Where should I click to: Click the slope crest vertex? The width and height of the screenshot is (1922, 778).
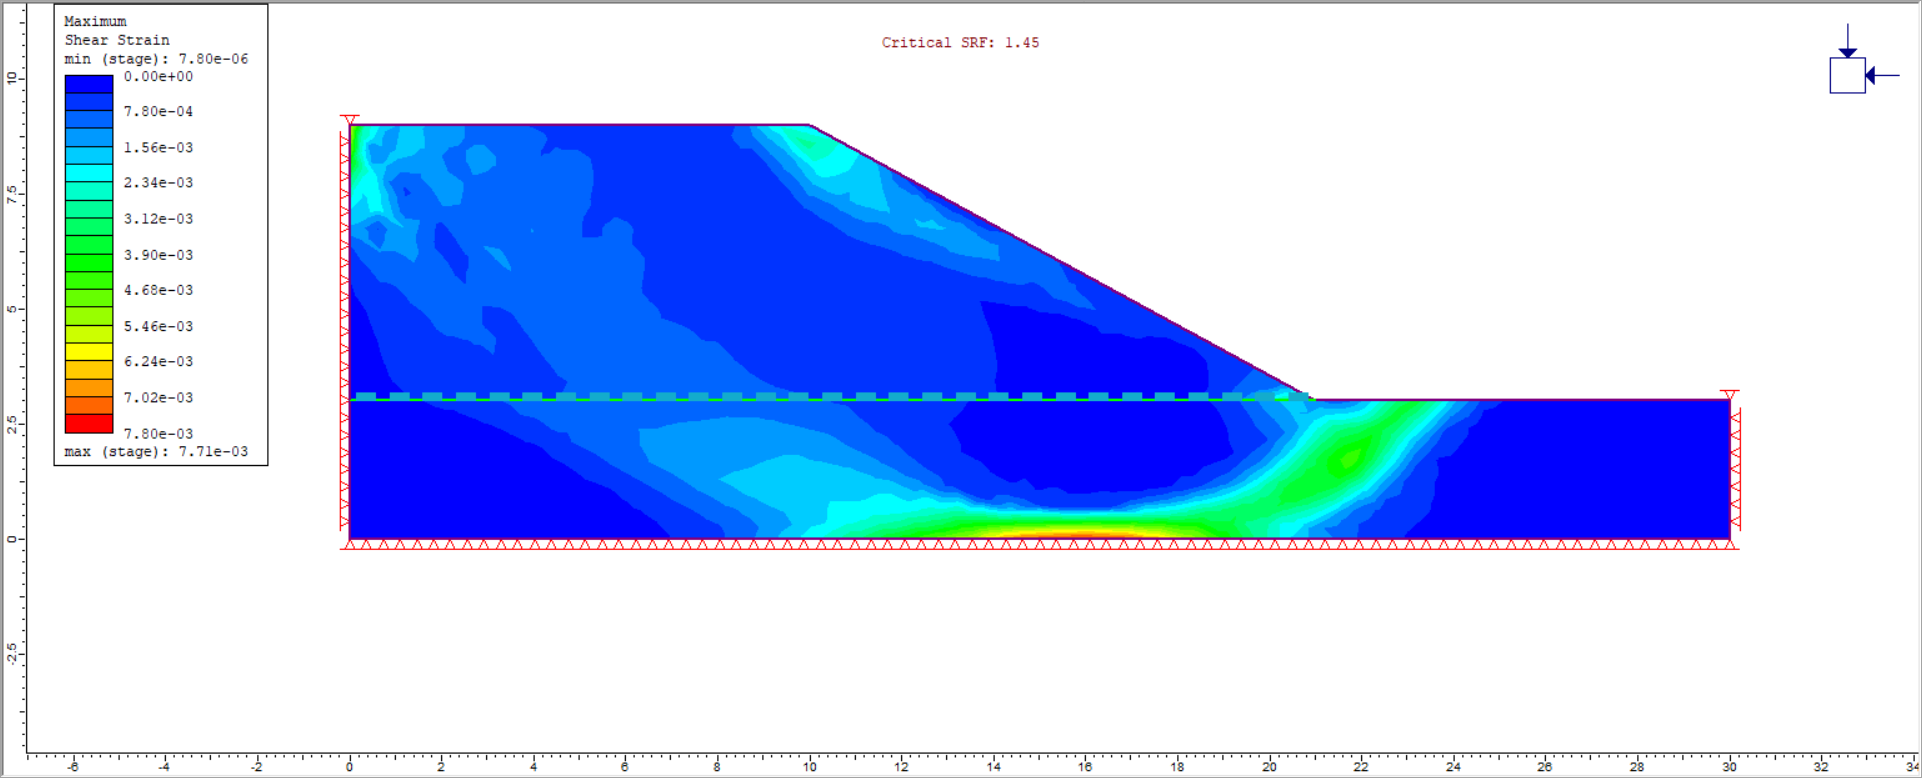[809, 125]
